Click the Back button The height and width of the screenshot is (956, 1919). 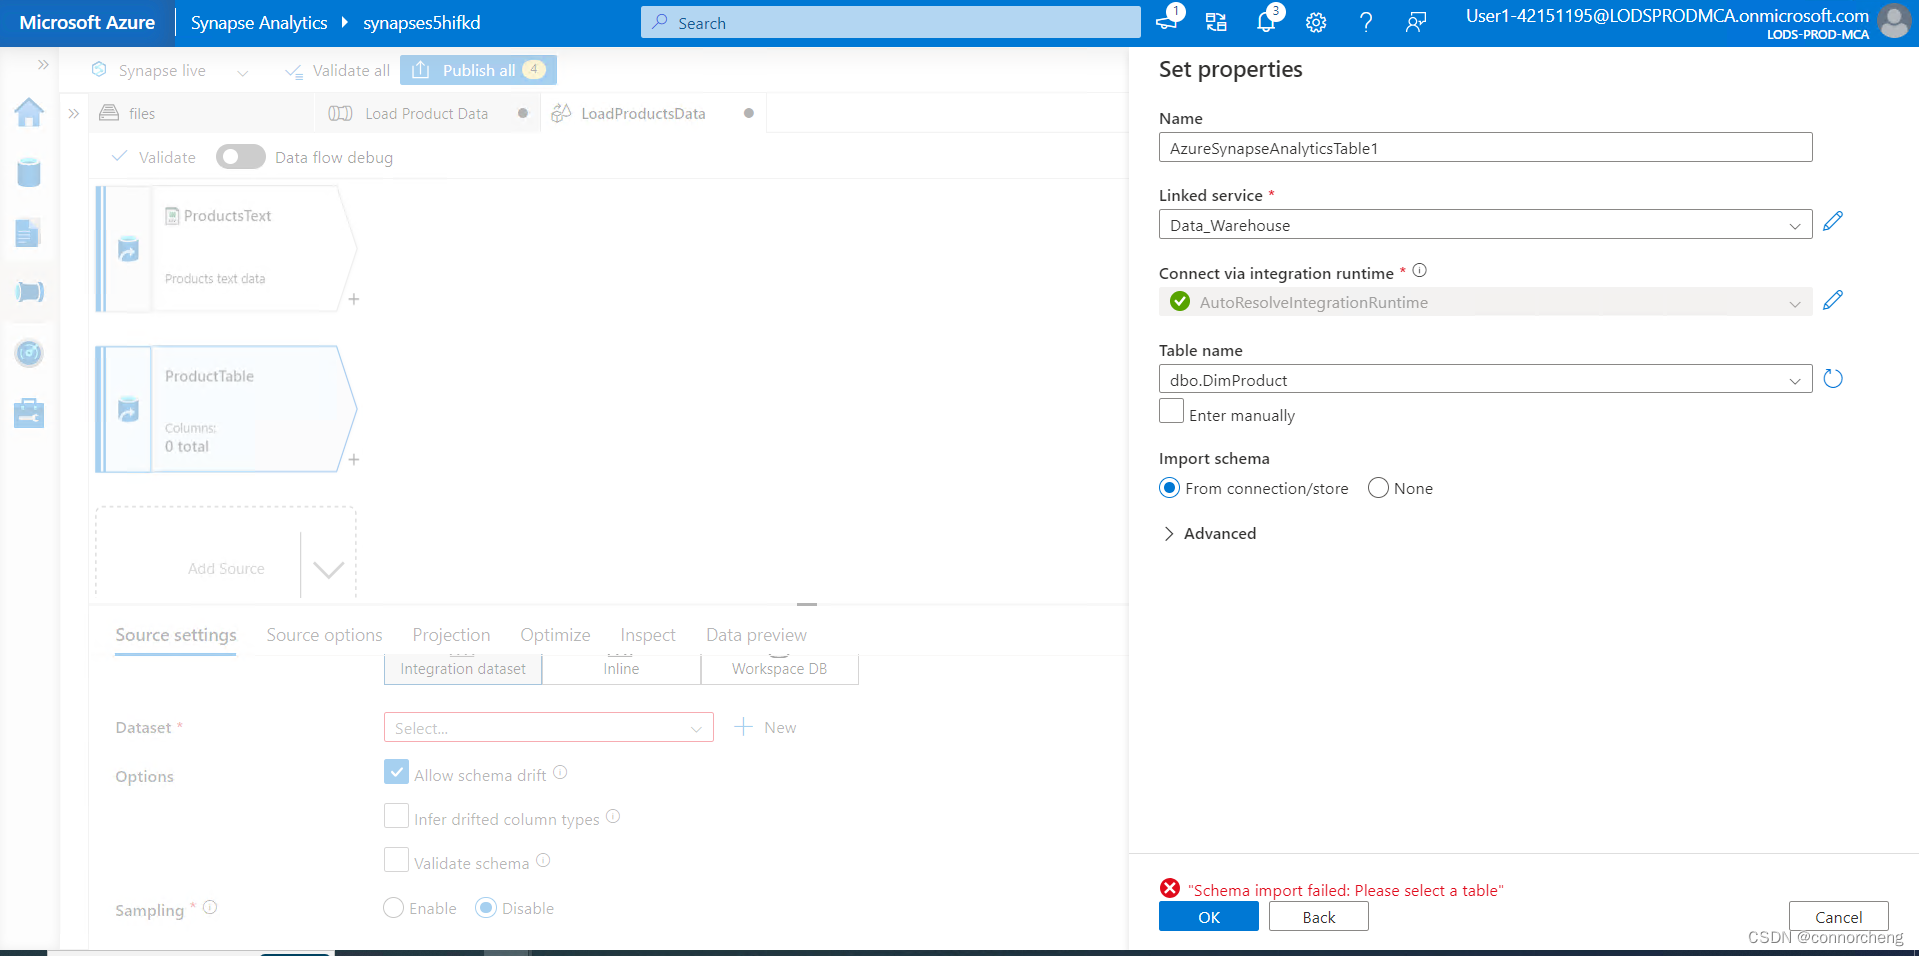[1318, 917]
